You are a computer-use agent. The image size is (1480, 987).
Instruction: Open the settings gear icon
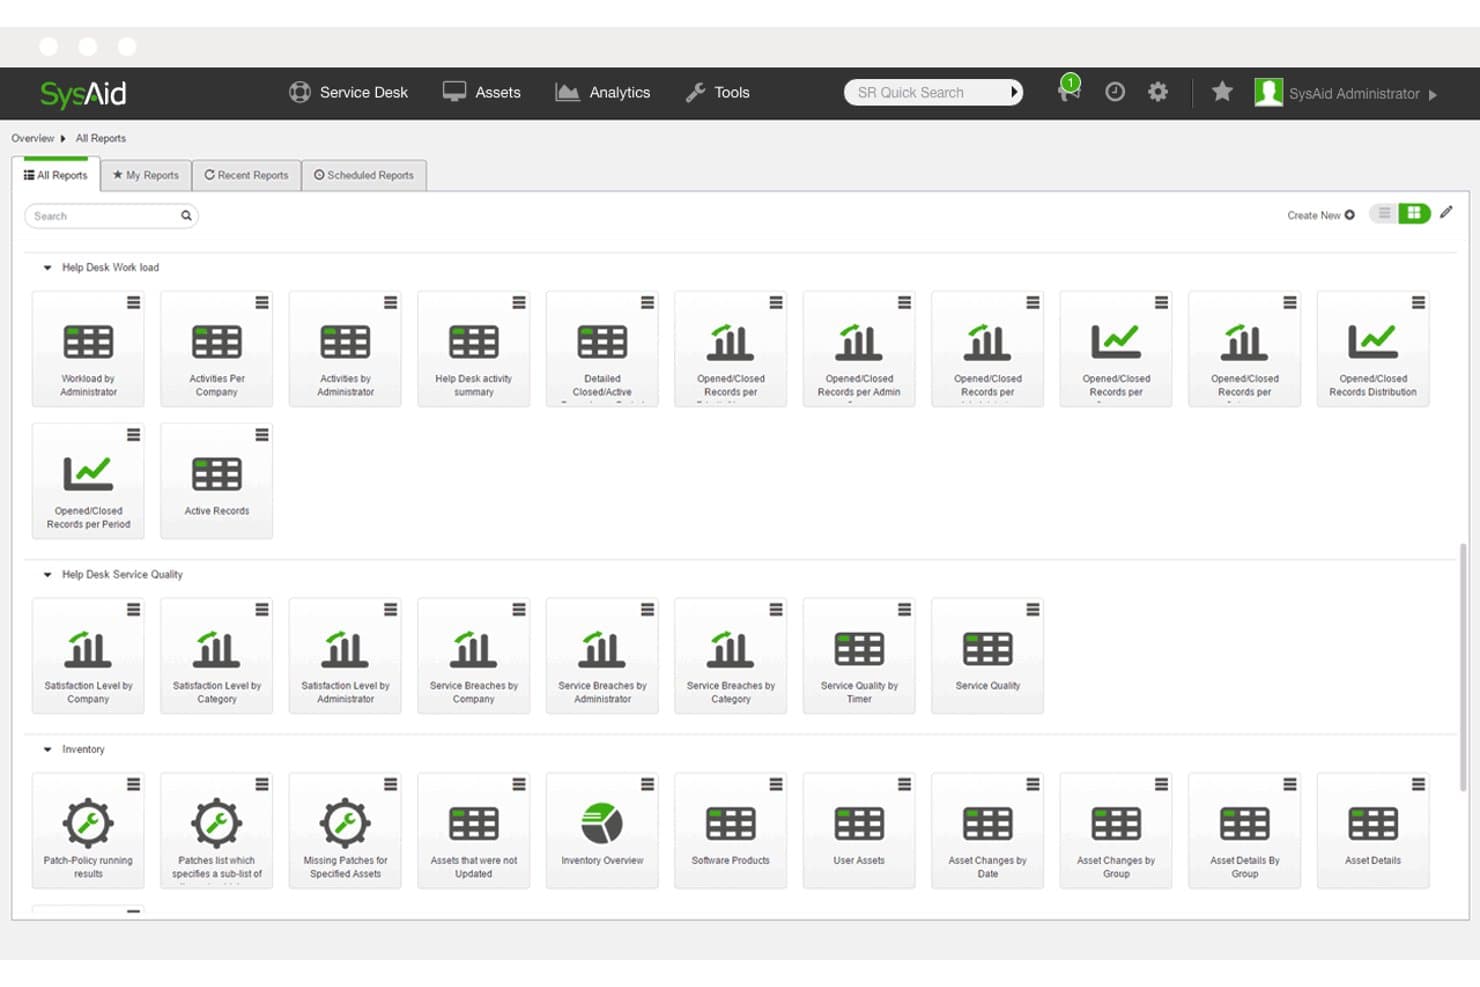point(1158,92)
